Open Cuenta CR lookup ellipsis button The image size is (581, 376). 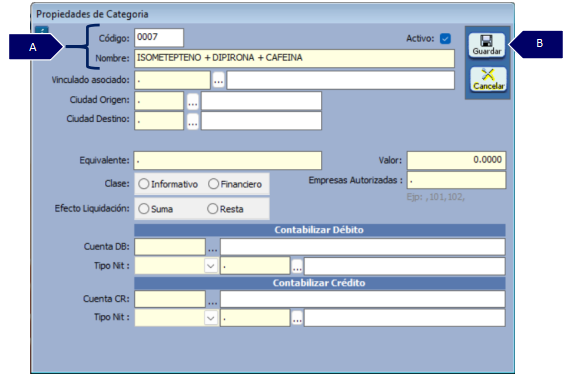[213, 299]
